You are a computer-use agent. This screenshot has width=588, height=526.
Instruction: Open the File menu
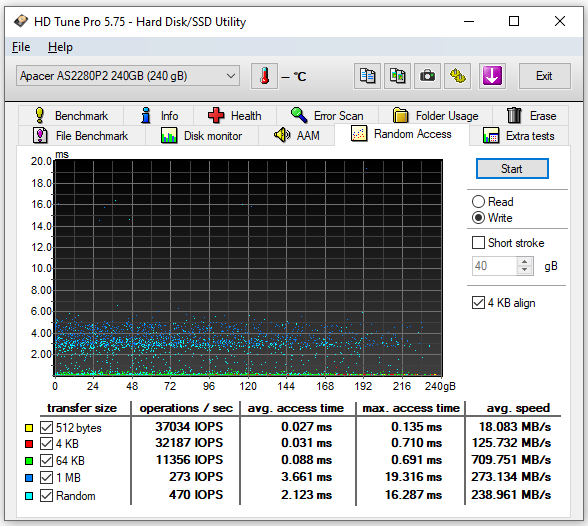click(x=21, y=47)
